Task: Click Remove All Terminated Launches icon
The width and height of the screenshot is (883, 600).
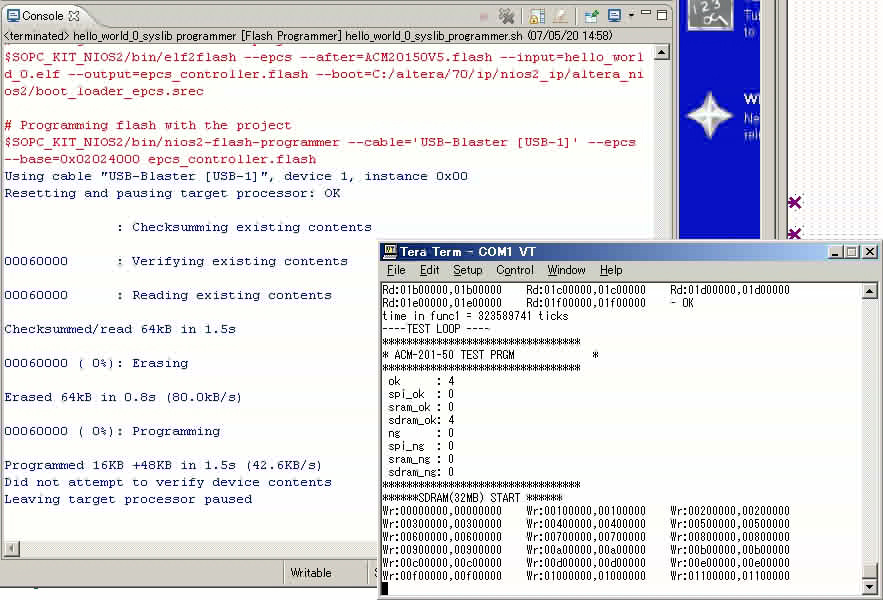Action: 507,16
